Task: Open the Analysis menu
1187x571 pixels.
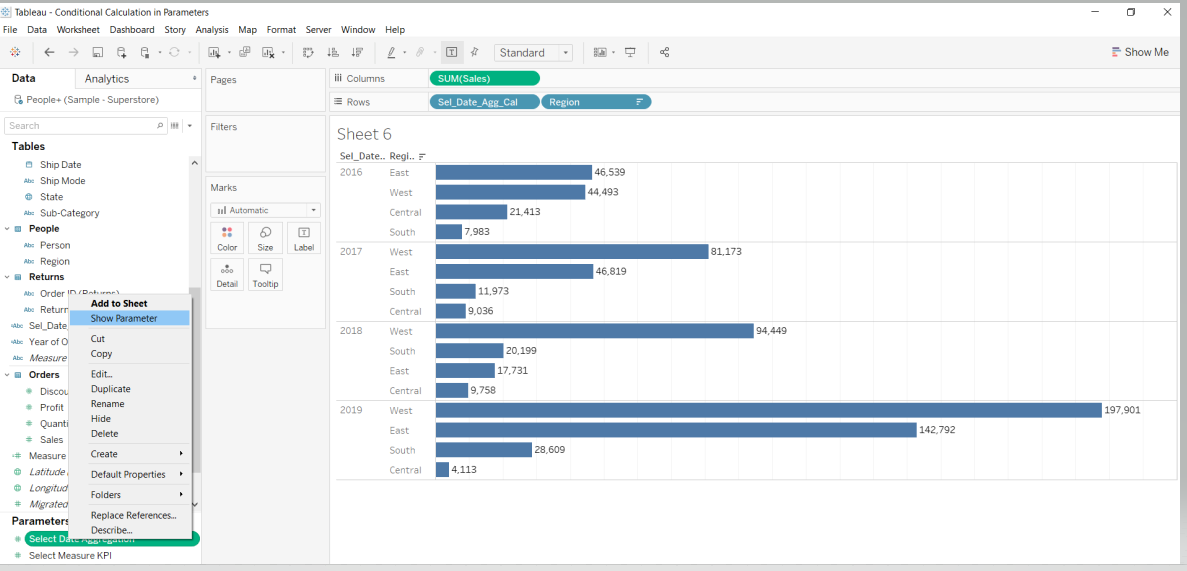Action: (212, 30)
